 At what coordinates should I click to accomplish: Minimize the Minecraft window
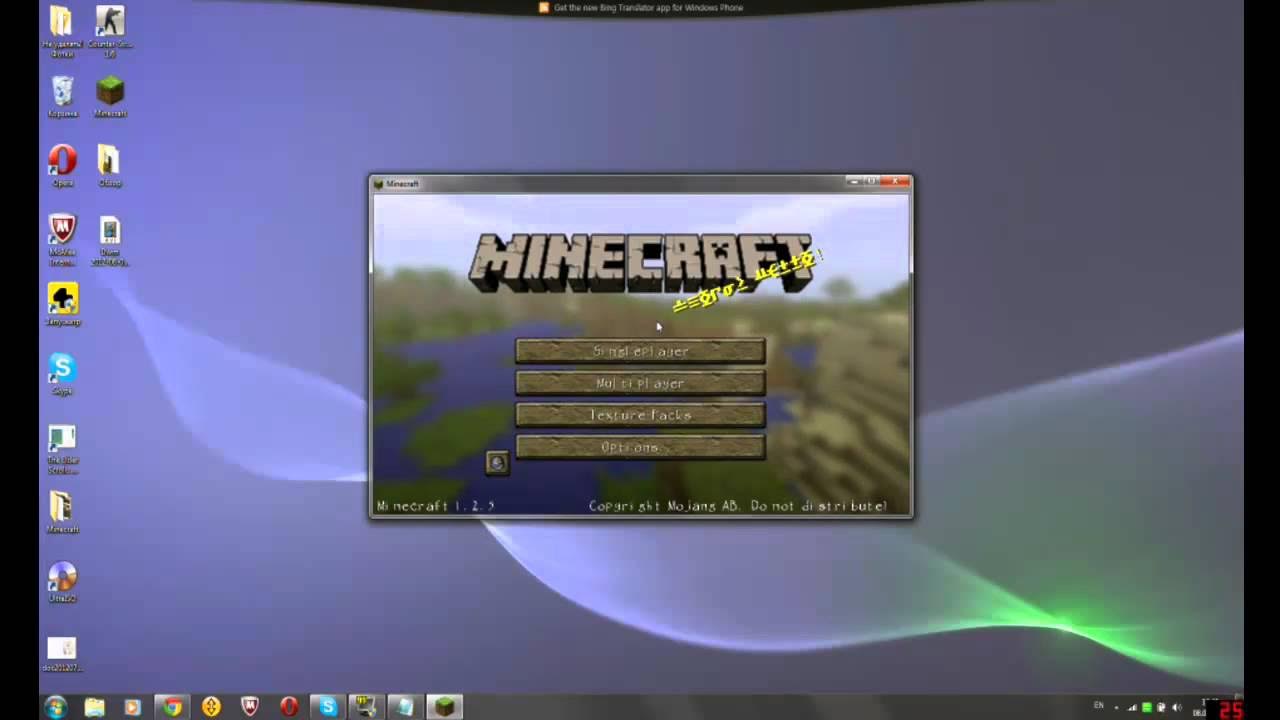[x=853, y=181]
